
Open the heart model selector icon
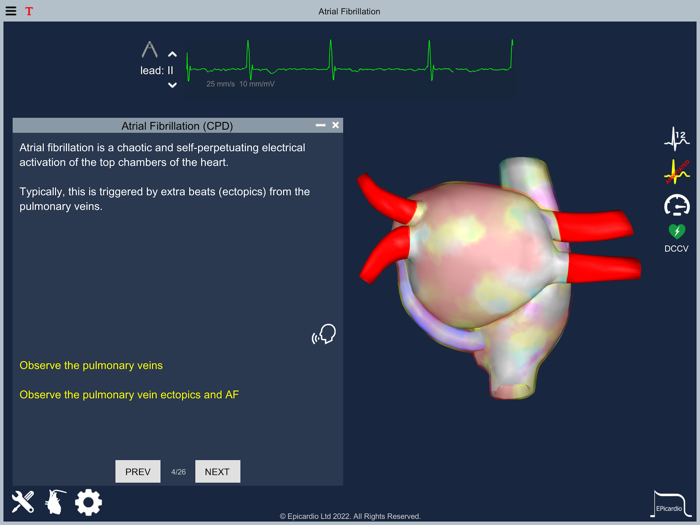[x=55, y=502]
